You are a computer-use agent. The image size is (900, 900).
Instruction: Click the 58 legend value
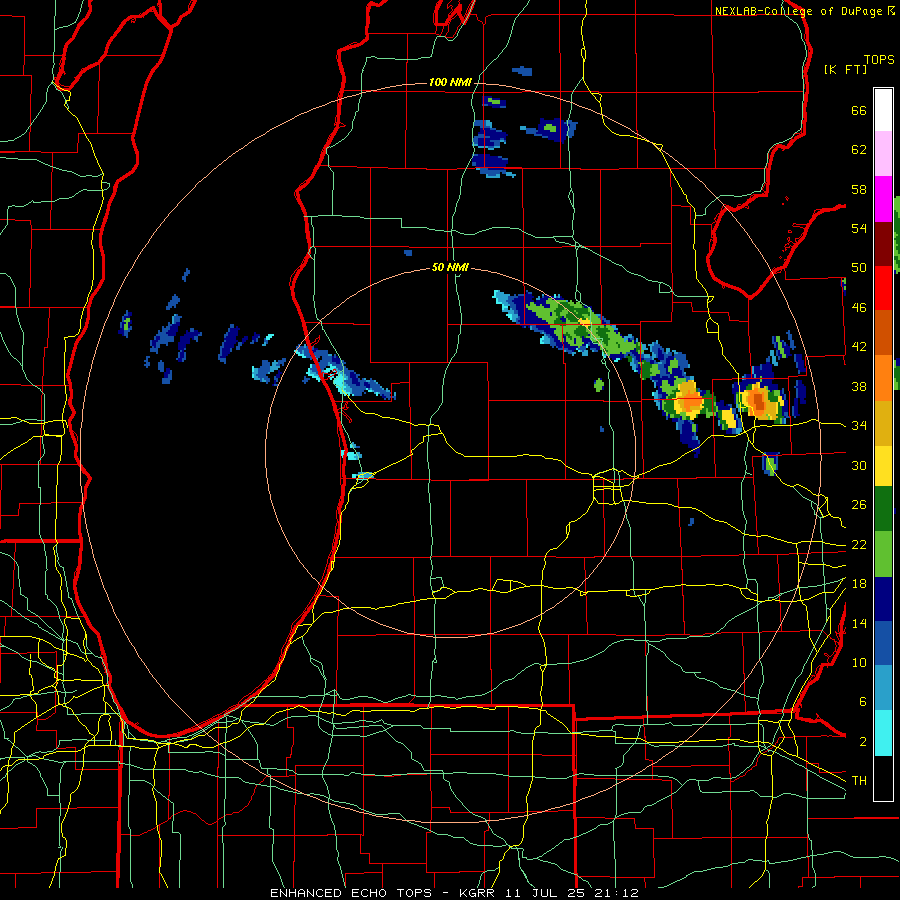859,189
